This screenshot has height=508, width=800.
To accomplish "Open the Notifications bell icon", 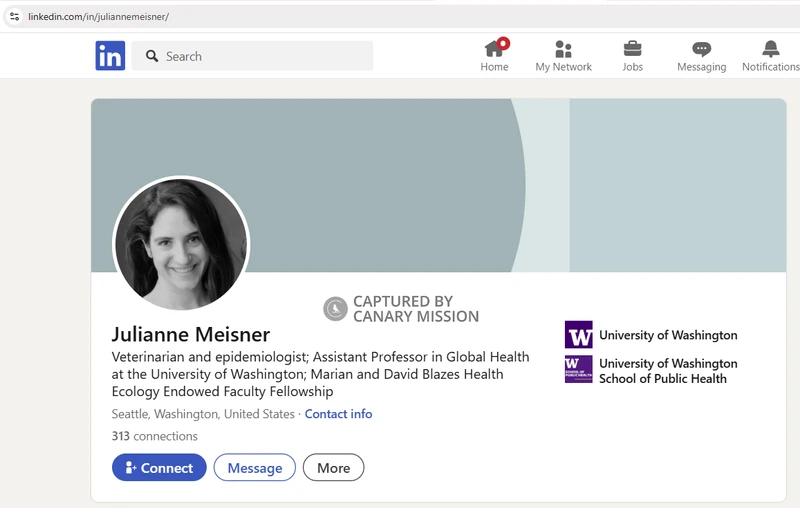I will (771, 49).
